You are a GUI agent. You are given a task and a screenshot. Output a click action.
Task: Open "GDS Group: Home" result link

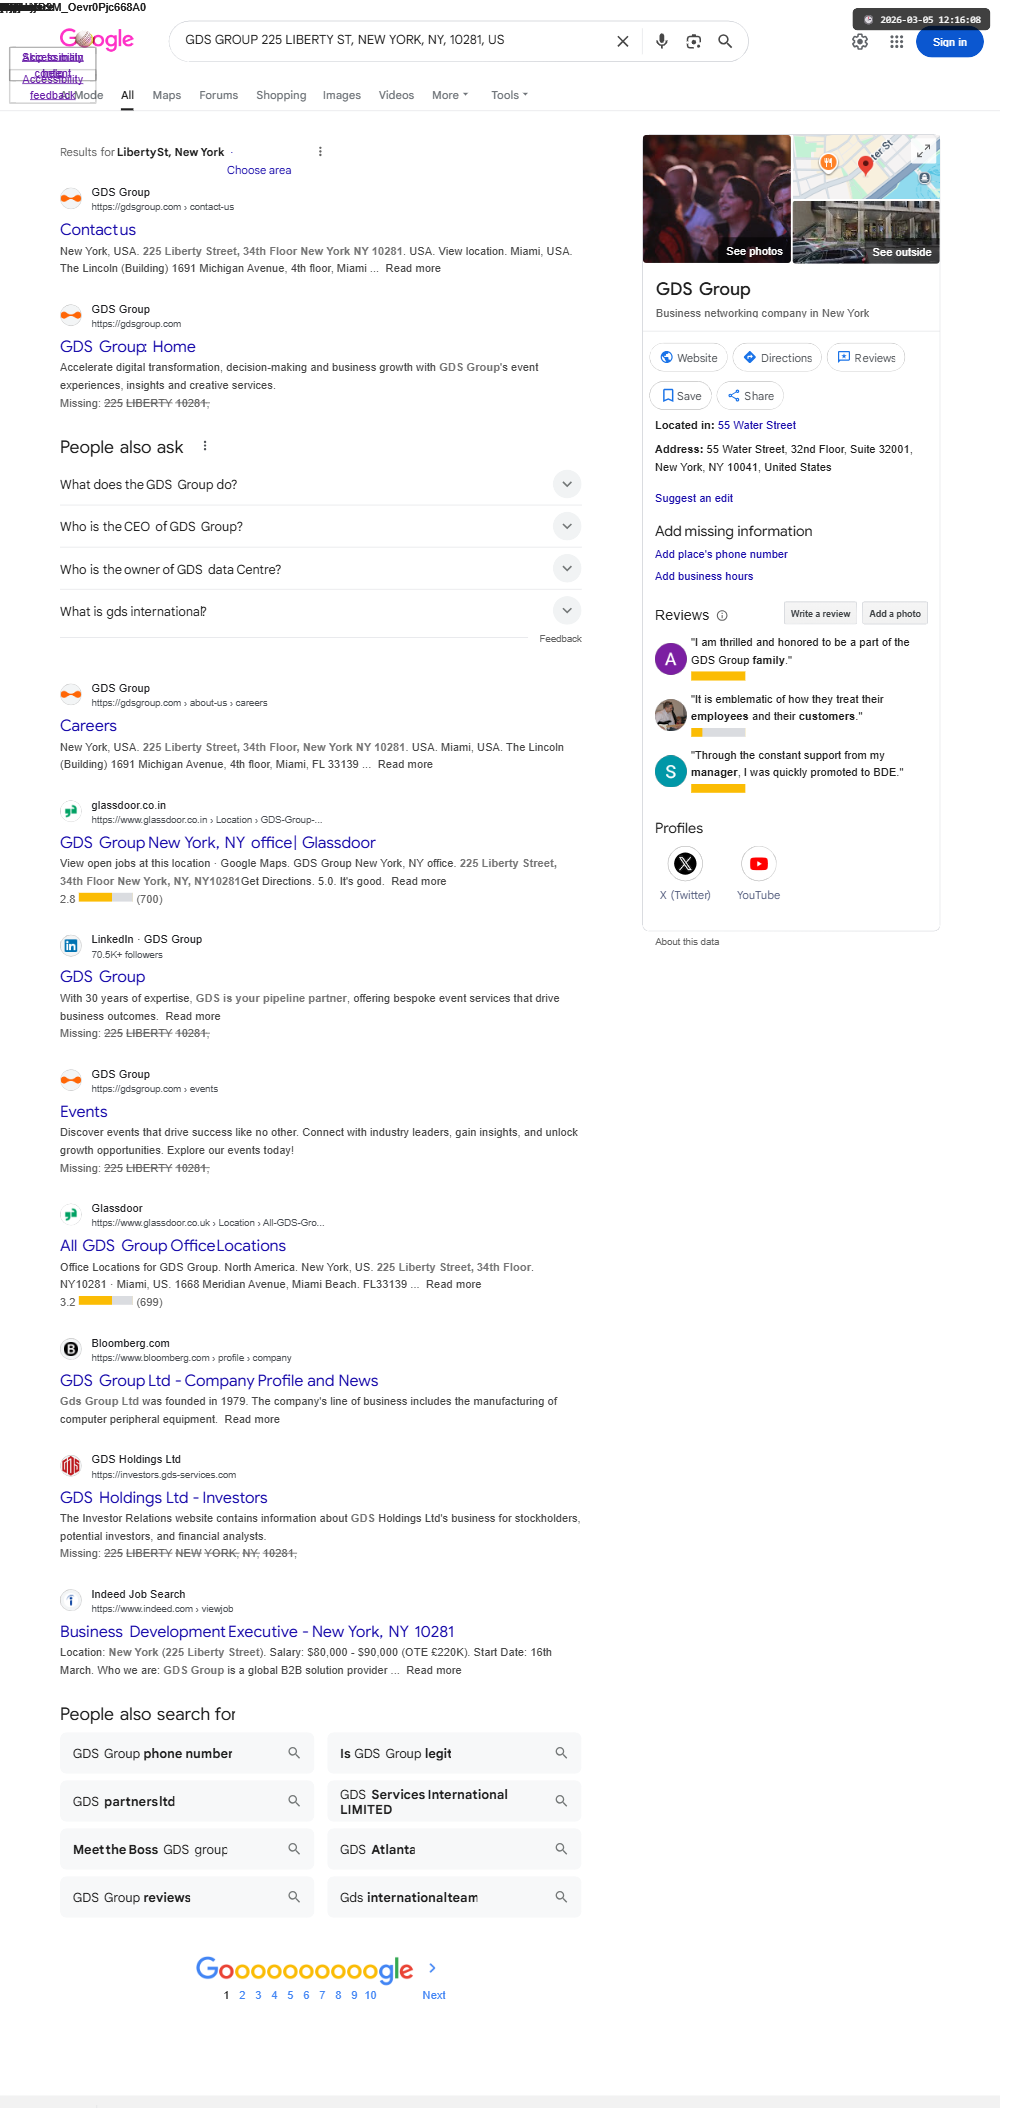tap(128, 346)
